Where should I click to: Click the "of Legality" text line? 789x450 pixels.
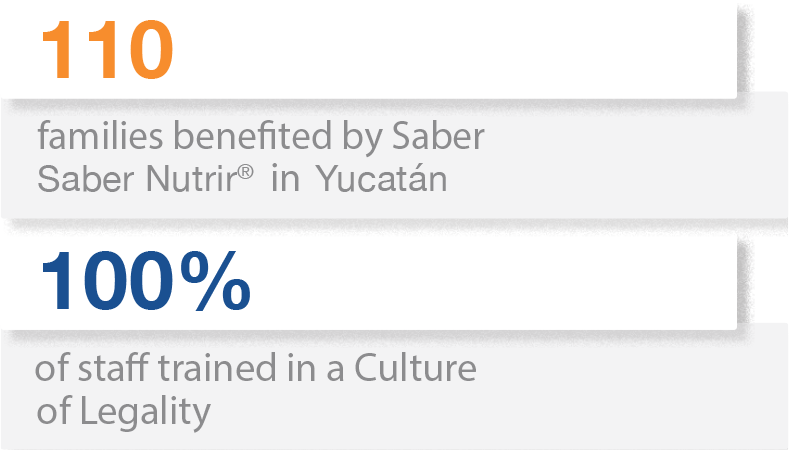[x=124, y=411]
